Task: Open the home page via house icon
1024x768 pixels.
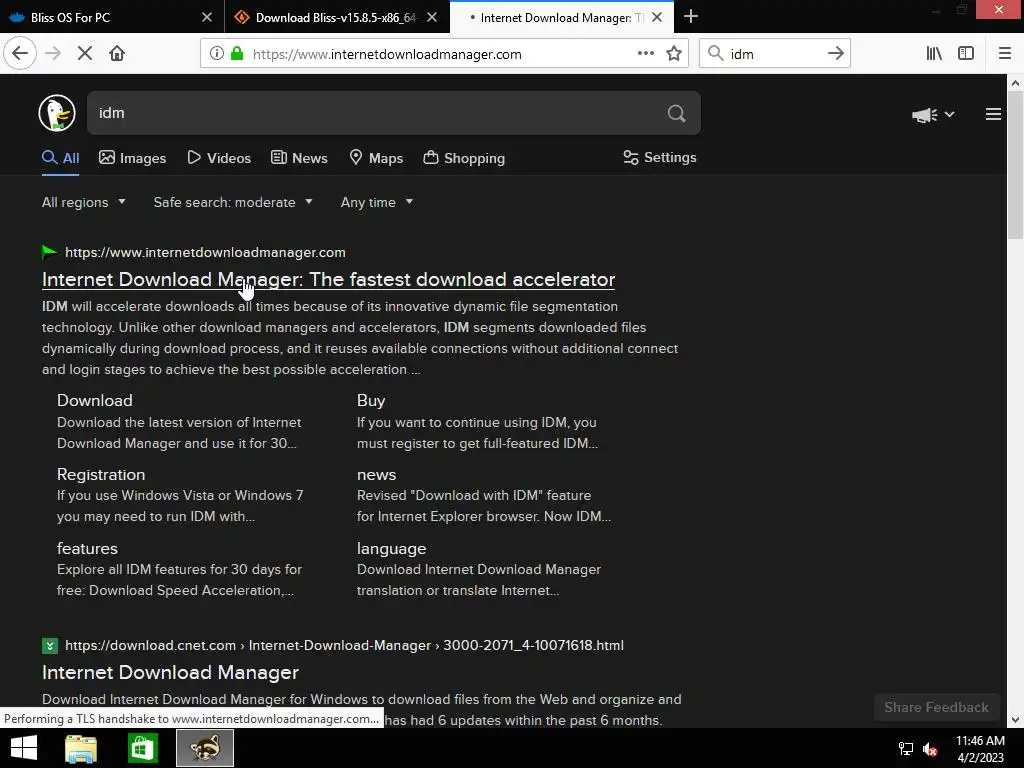Action: (x=117, y=54)
